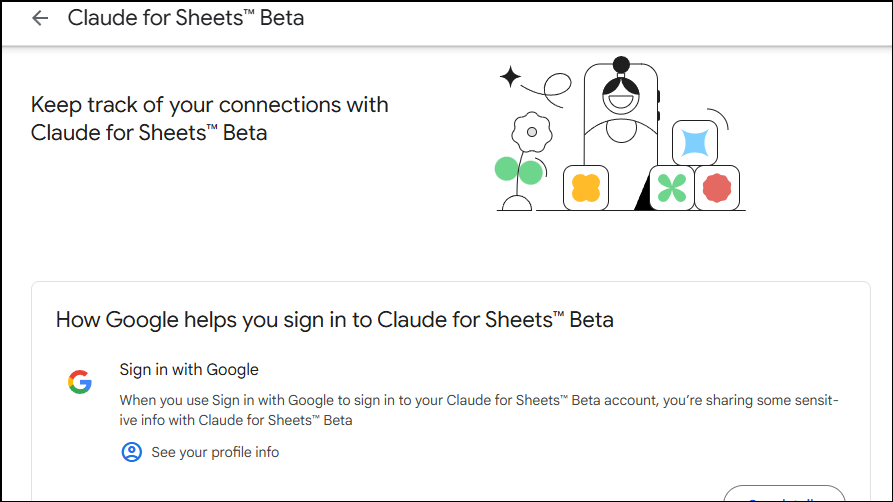This screenshot has height=502, width=893.
Task: Click the yellow flower block in illustration
Action: (x=586, y=187)
